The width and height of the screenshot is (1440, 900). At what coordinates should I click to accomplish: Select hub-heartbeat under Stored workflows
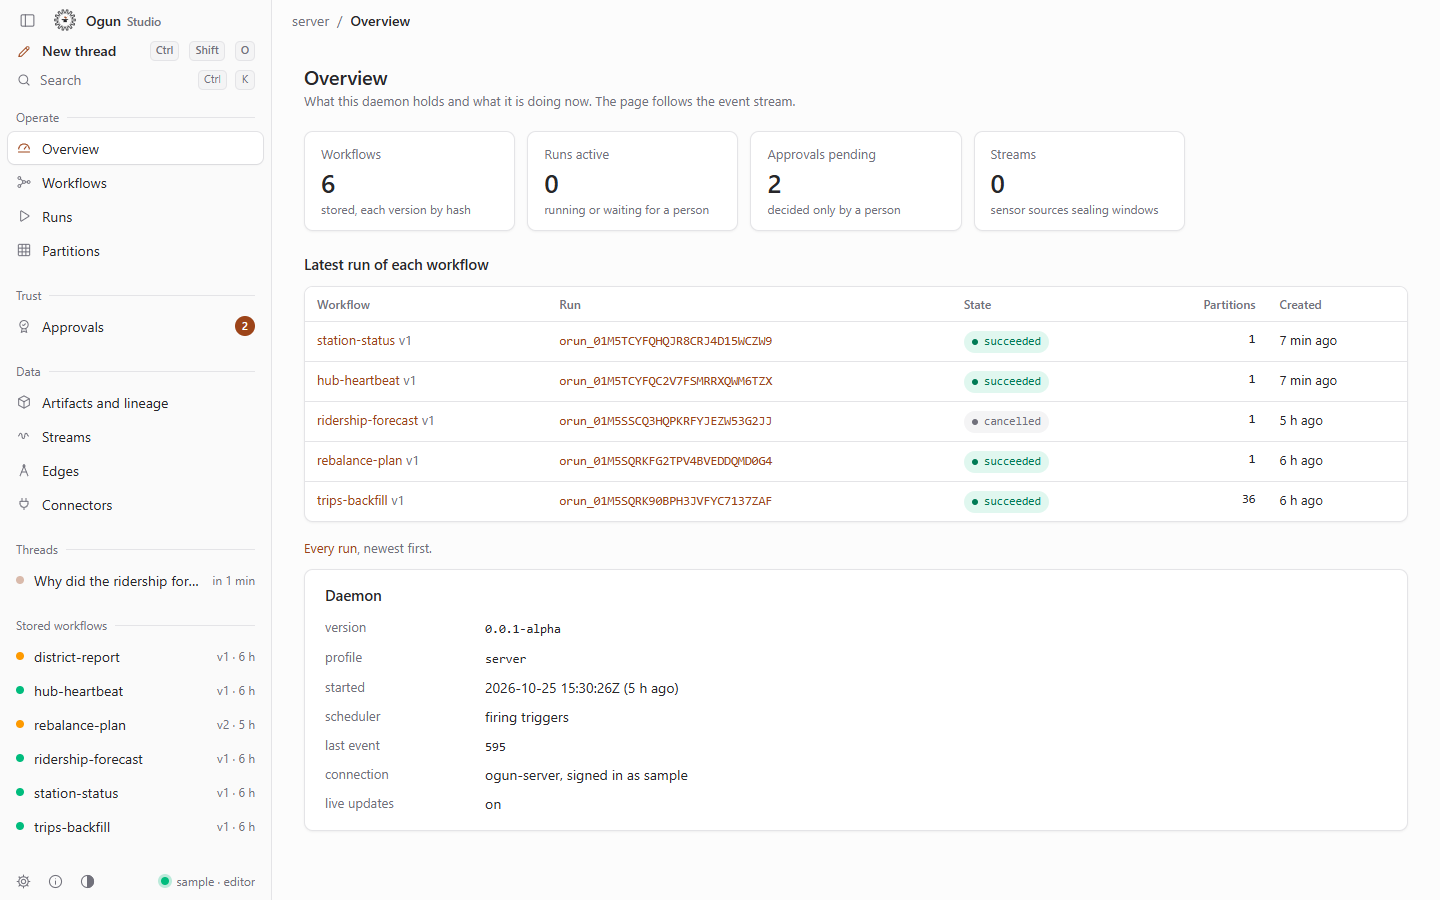pos(135,691)
